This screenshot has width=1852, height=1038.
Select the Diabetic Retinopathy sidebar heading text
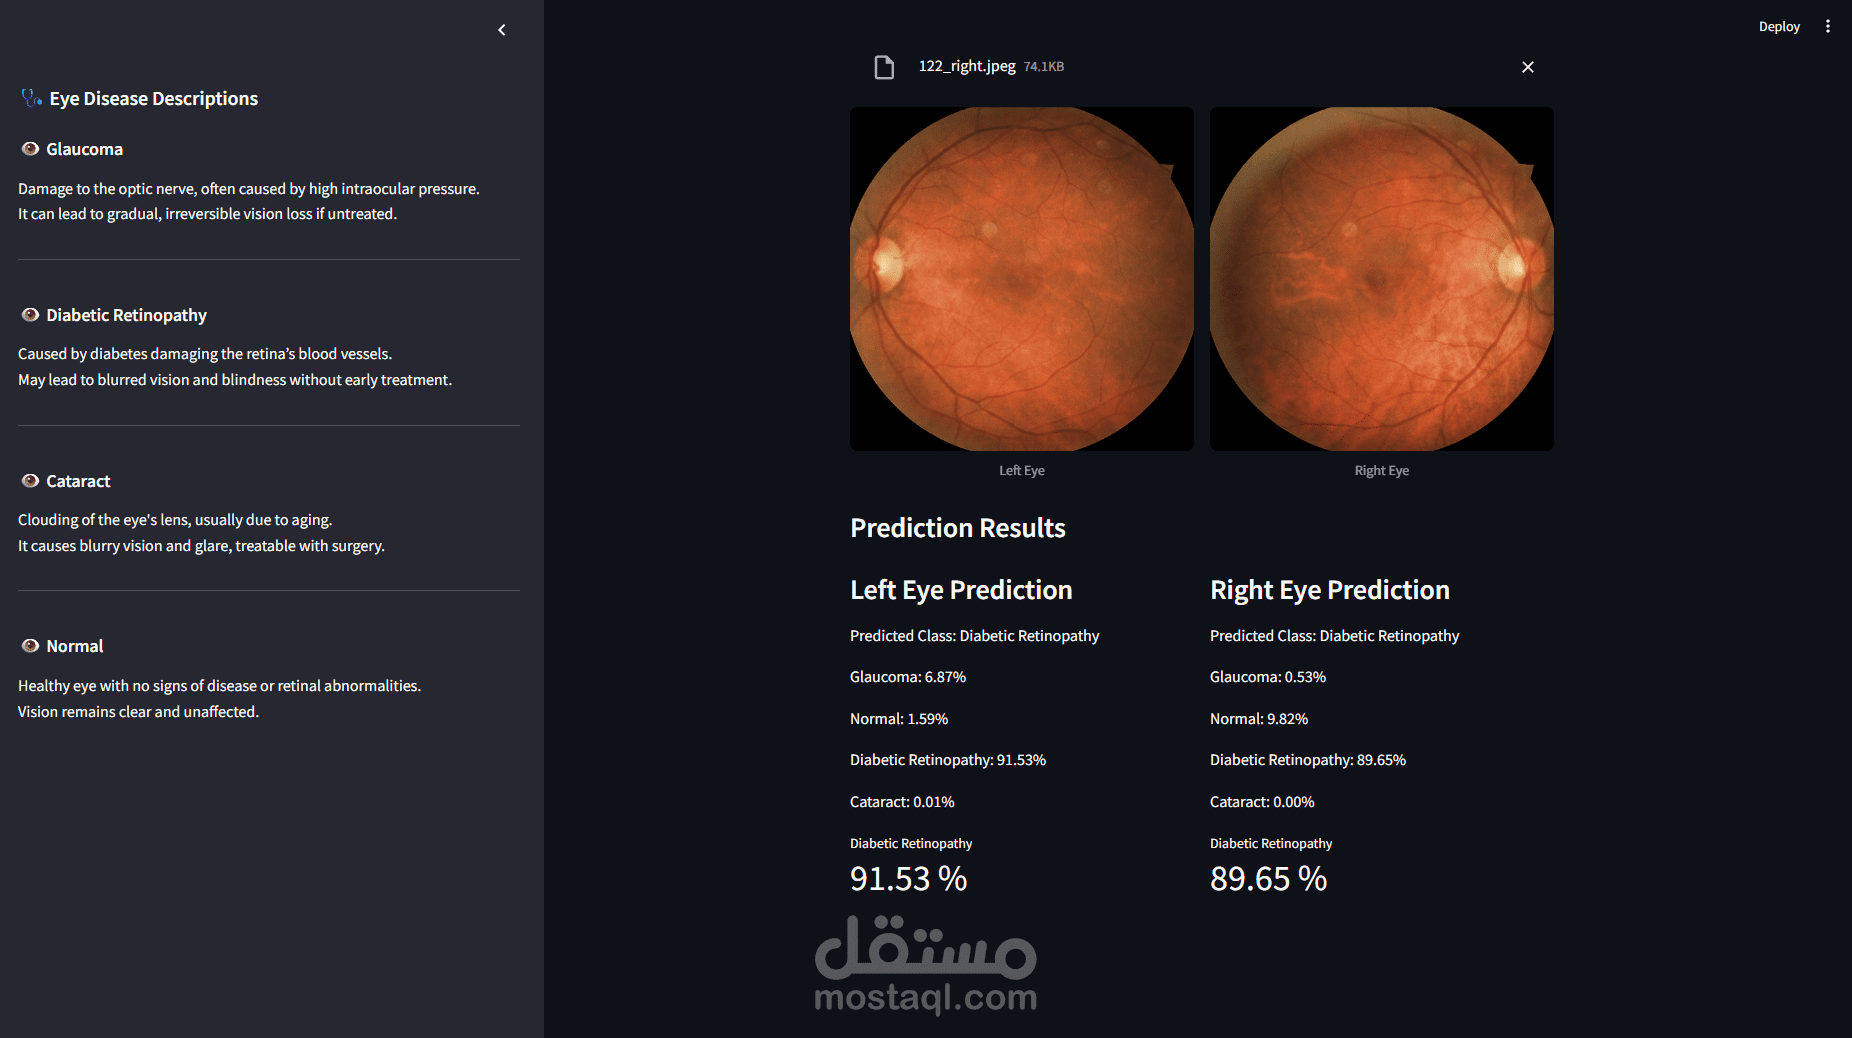pos(127,315)
